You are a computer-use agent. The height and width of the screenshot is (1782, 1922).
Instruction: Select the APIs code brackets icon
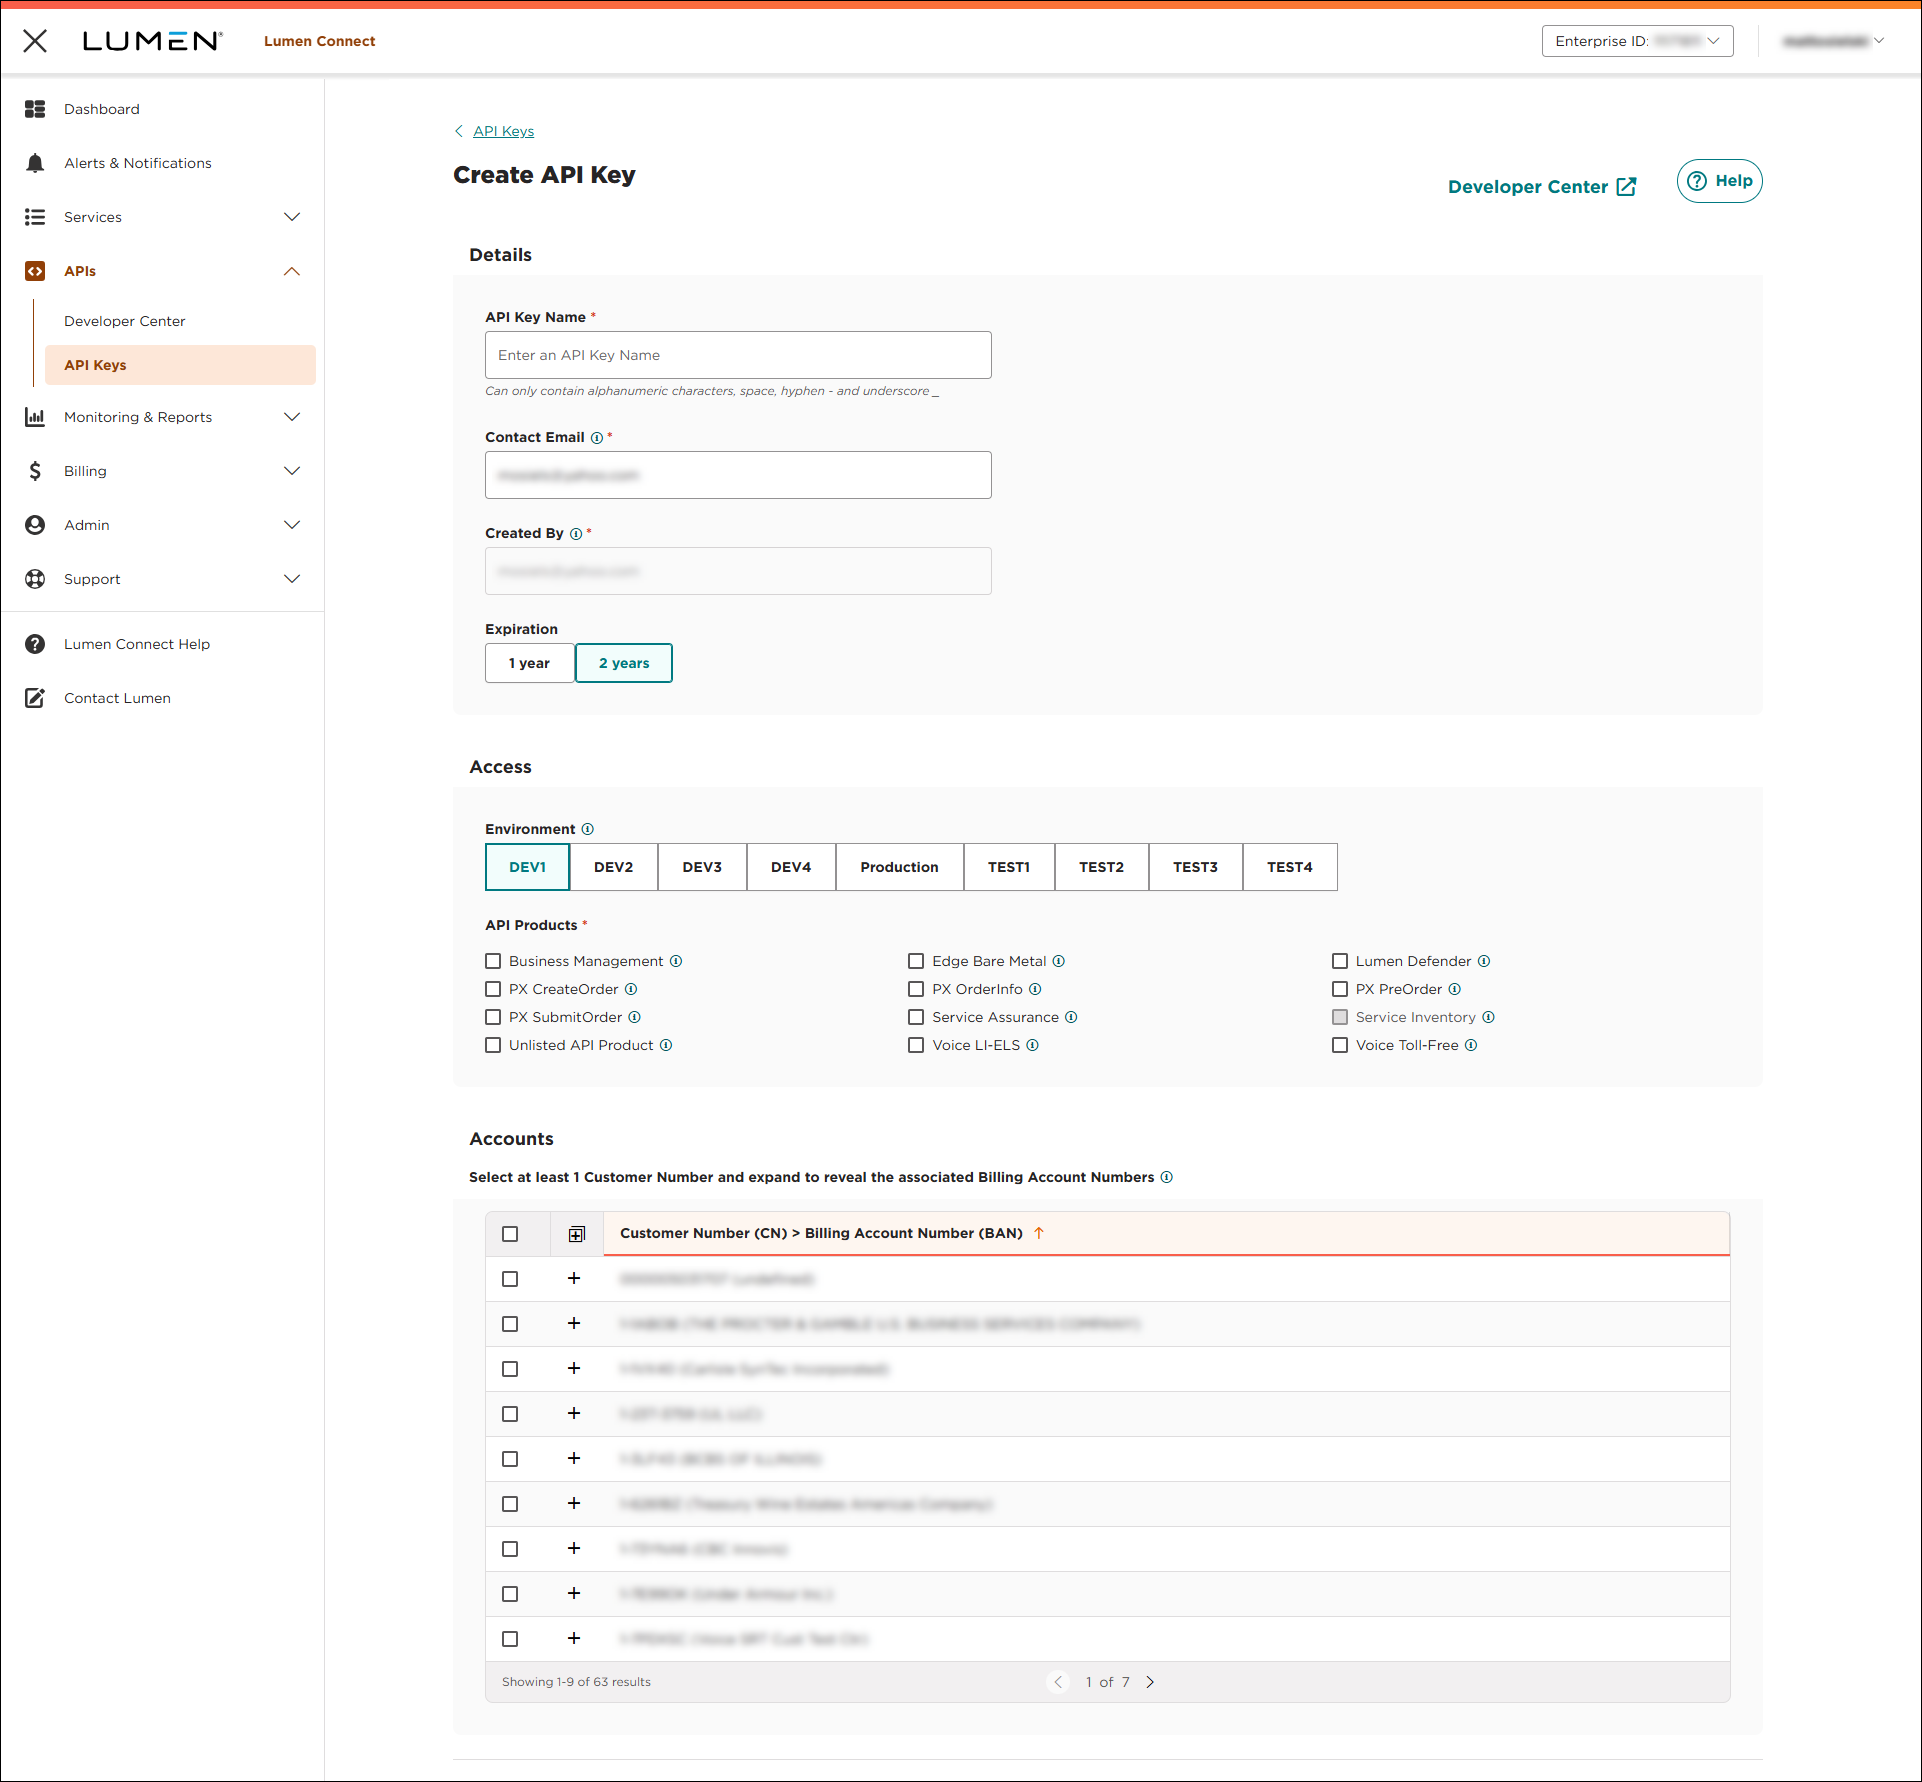point(35,270)
